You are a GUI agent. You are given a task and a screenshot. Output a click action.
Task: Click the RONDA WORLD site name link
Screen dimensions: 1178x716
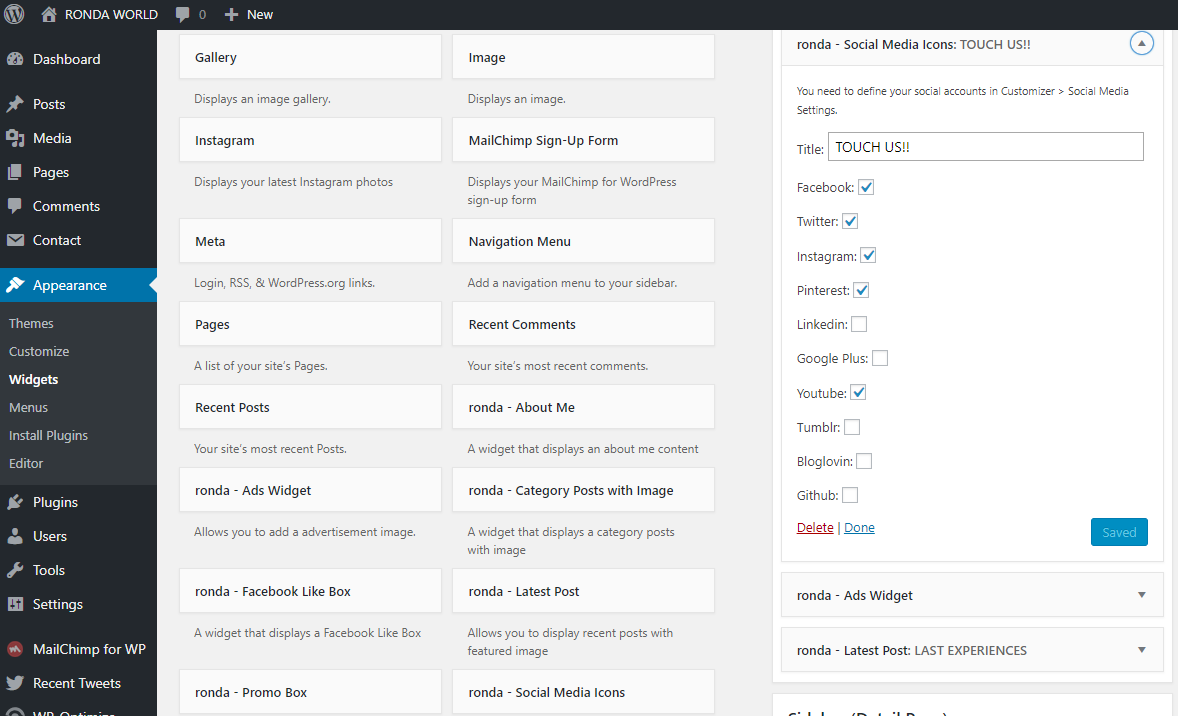(x=111, y=14)
